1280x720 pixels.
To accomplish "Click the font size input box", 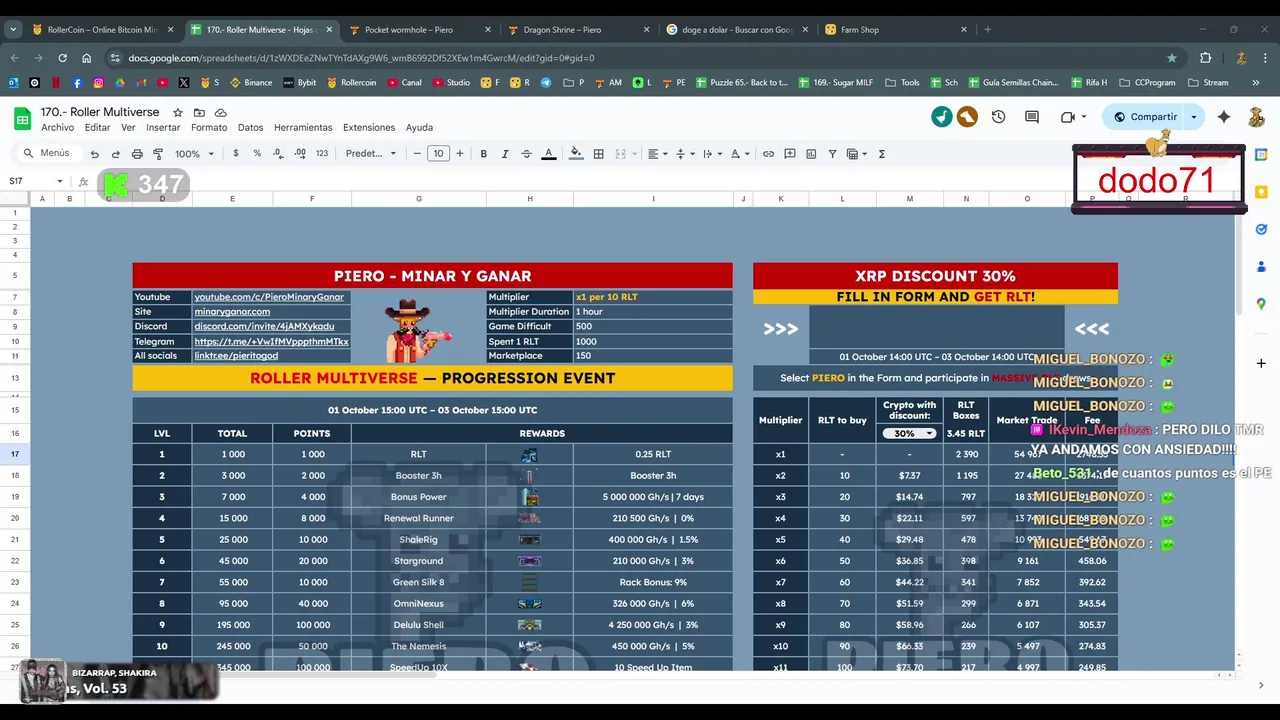I will click(x=438, y=154).
